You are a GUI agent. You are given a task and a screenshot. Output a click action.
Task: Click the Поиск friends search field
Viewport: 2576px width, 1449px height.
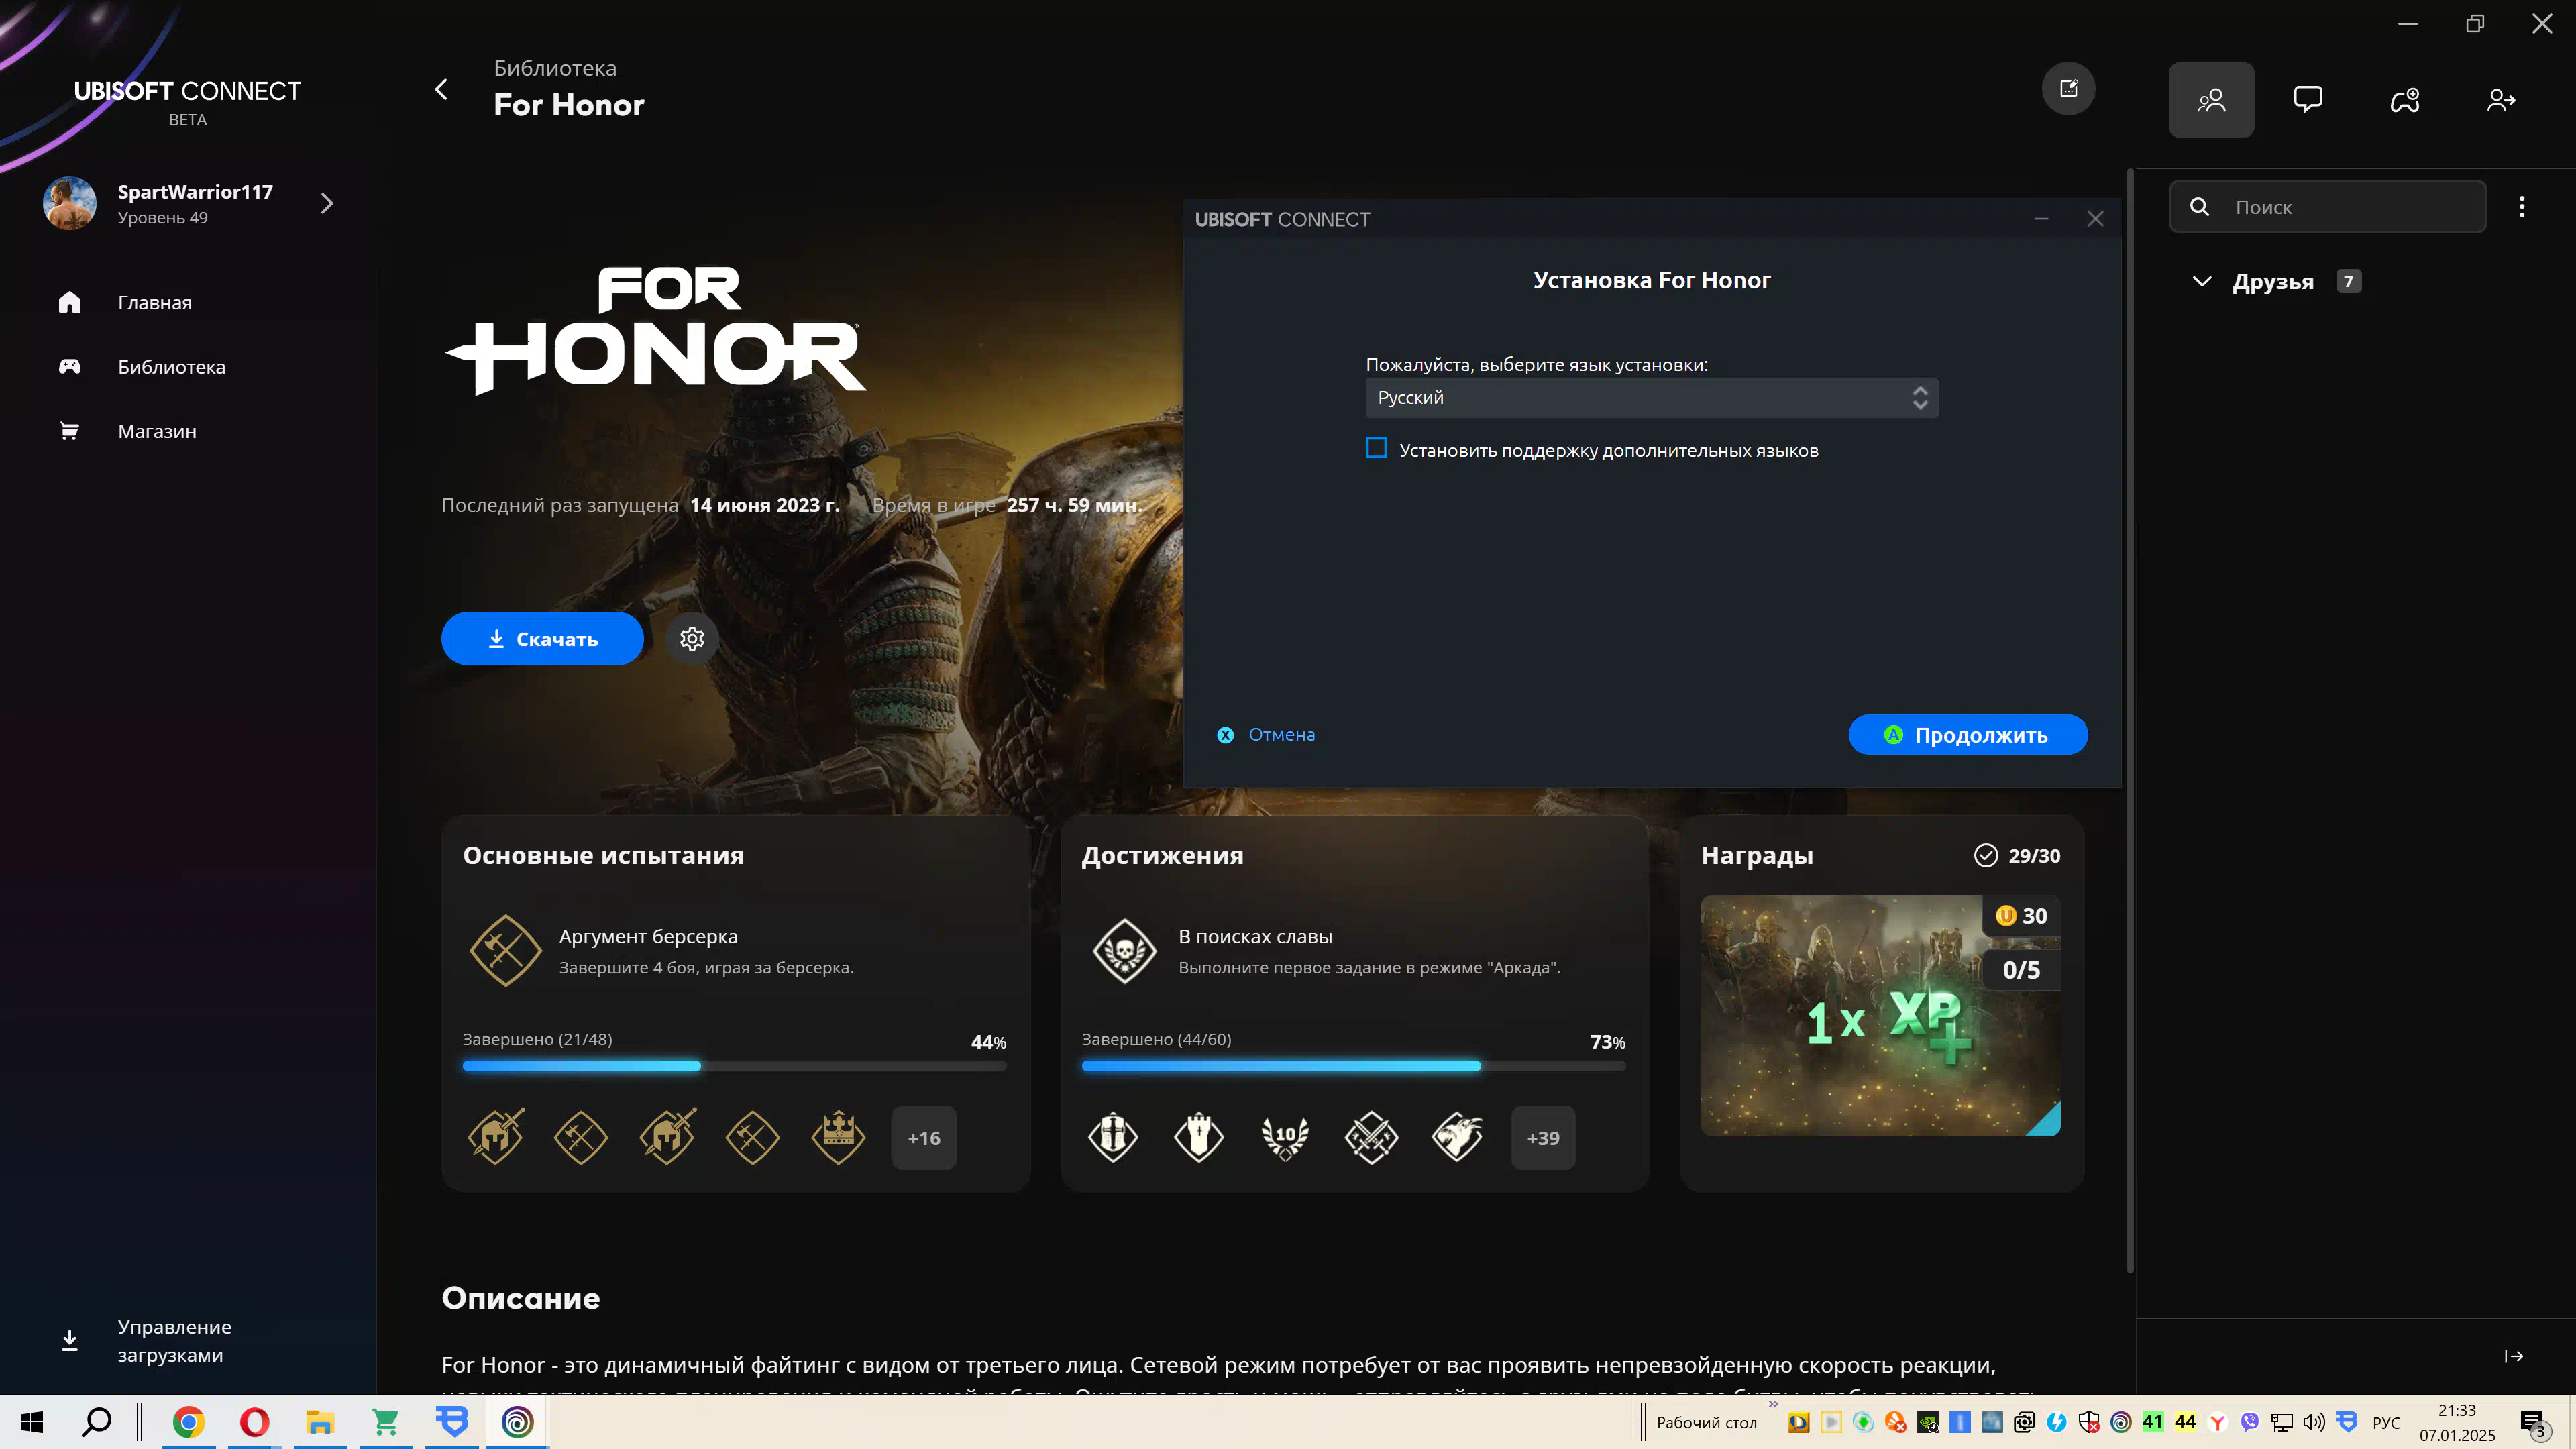2327,206
